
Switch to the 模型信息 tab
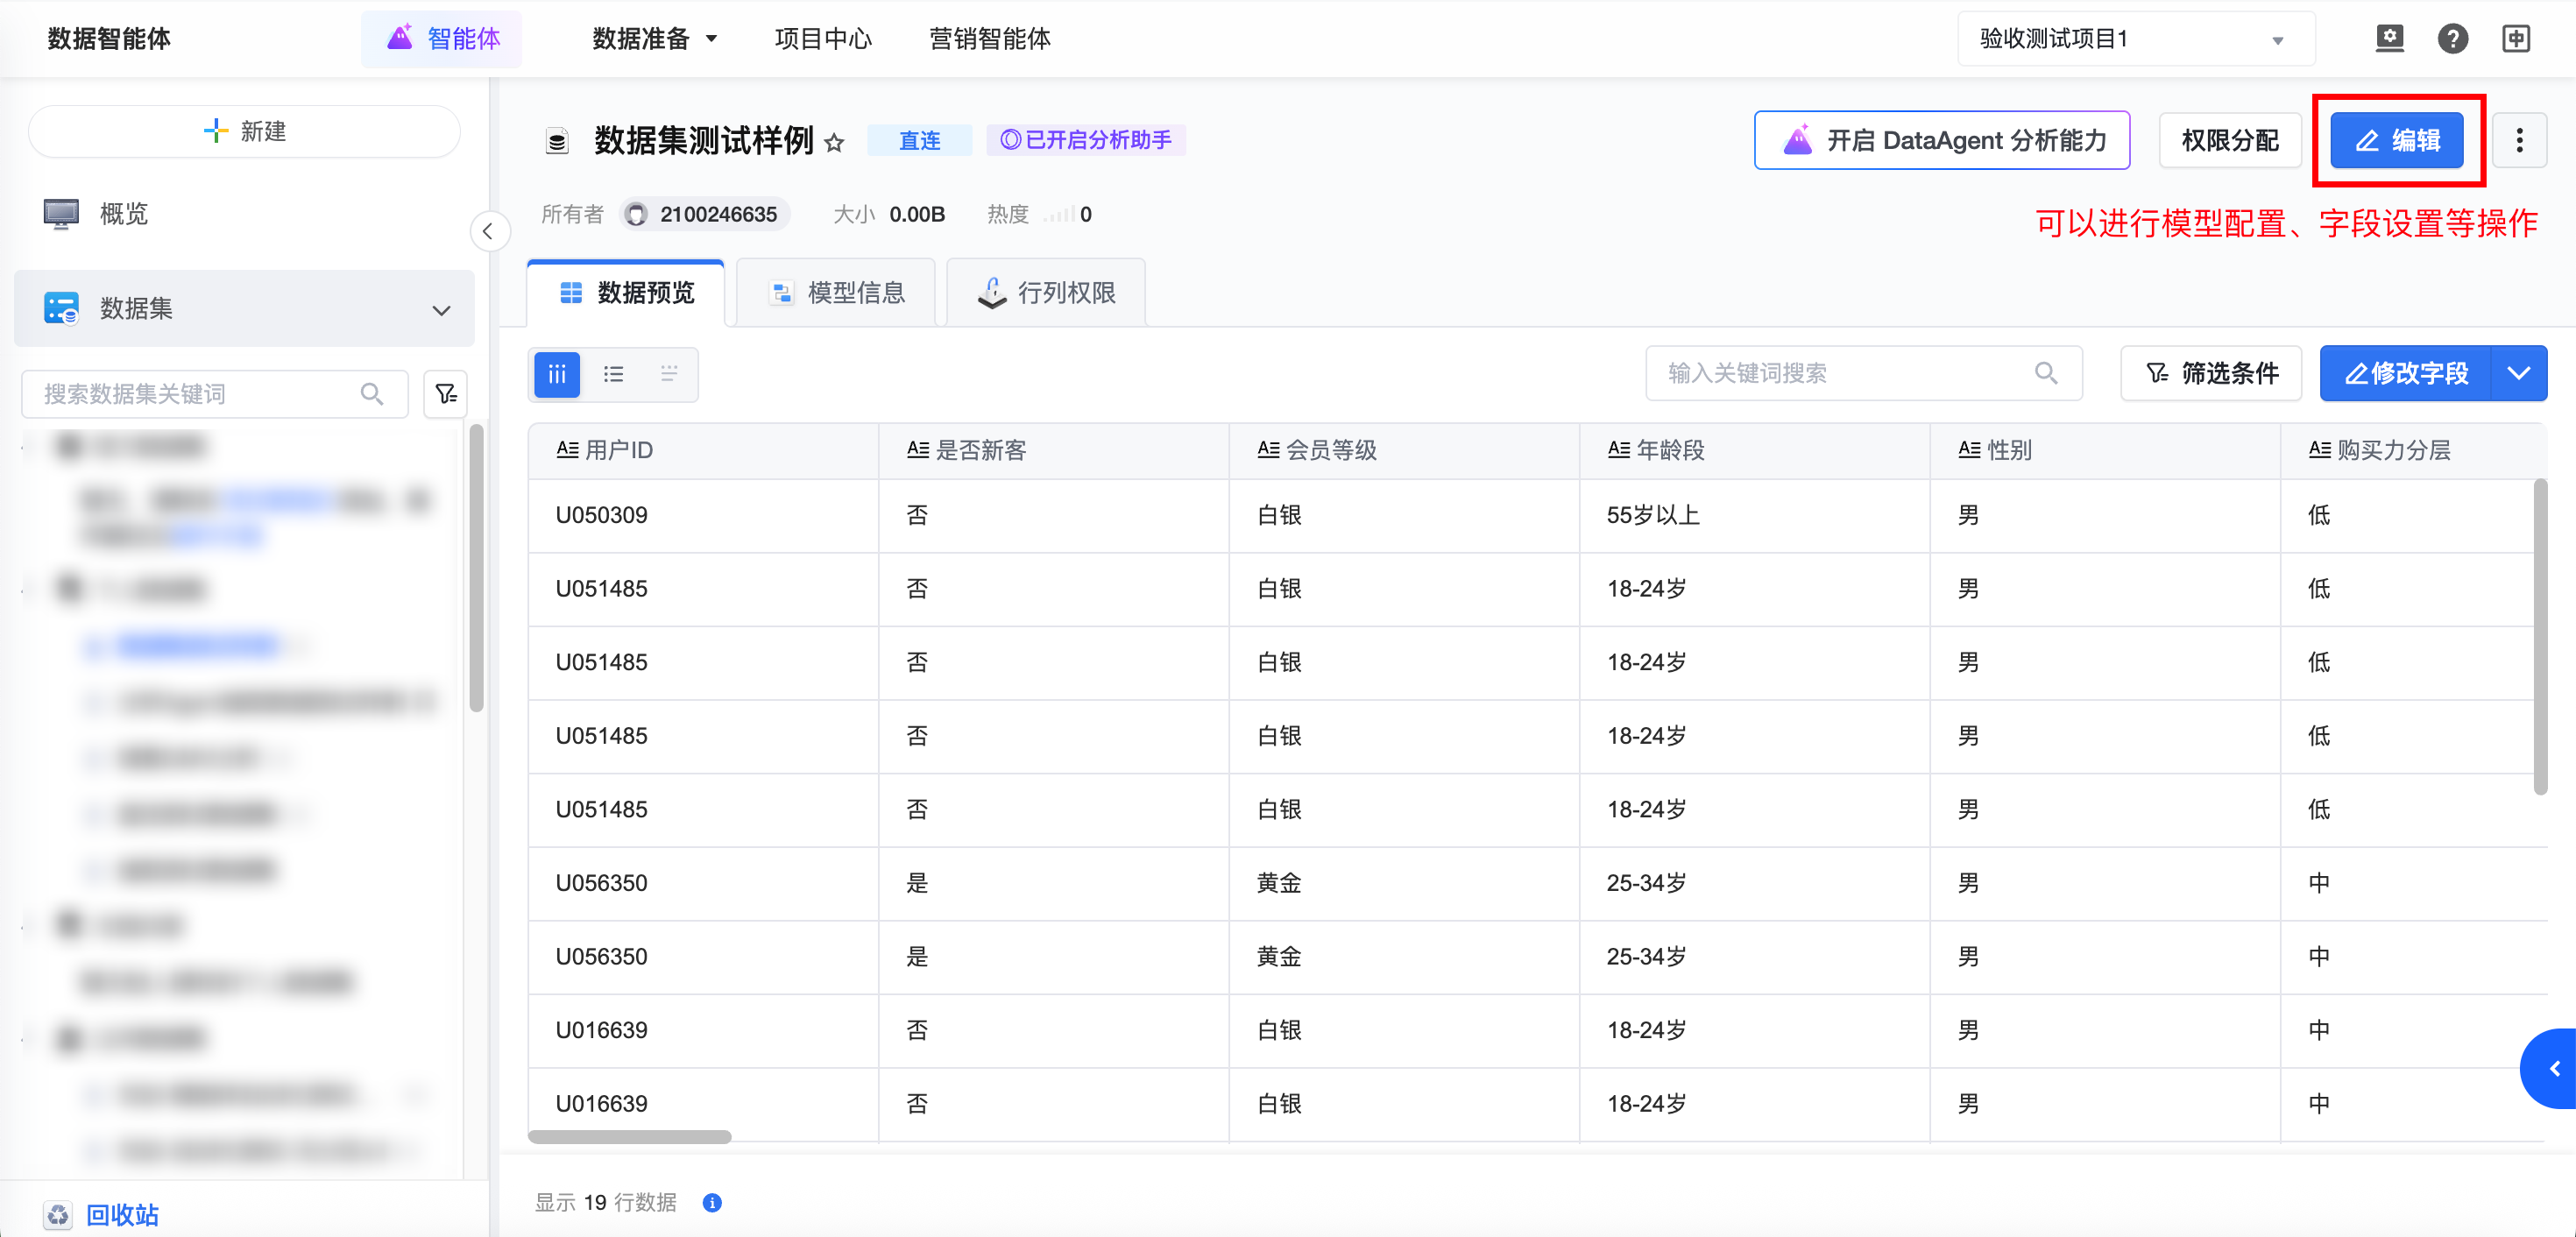pyautogui.click(x=836, y=293)
